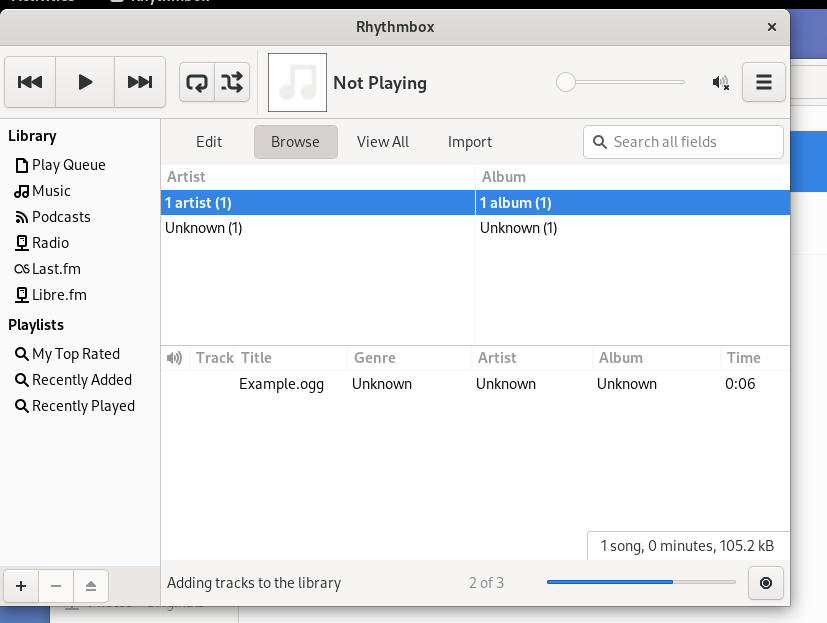827x623 pixels.
Task: Open the hamburger application menu
Action: (764, 82)
